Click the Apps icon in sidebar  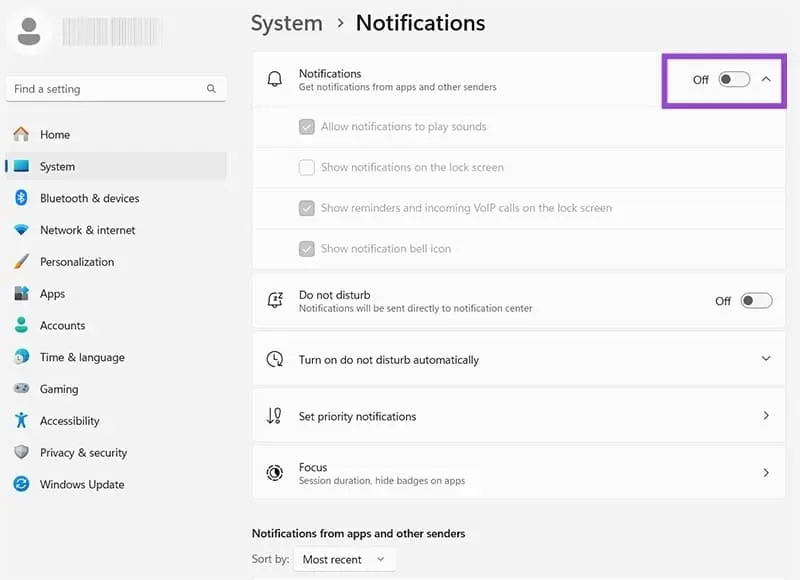21,293
